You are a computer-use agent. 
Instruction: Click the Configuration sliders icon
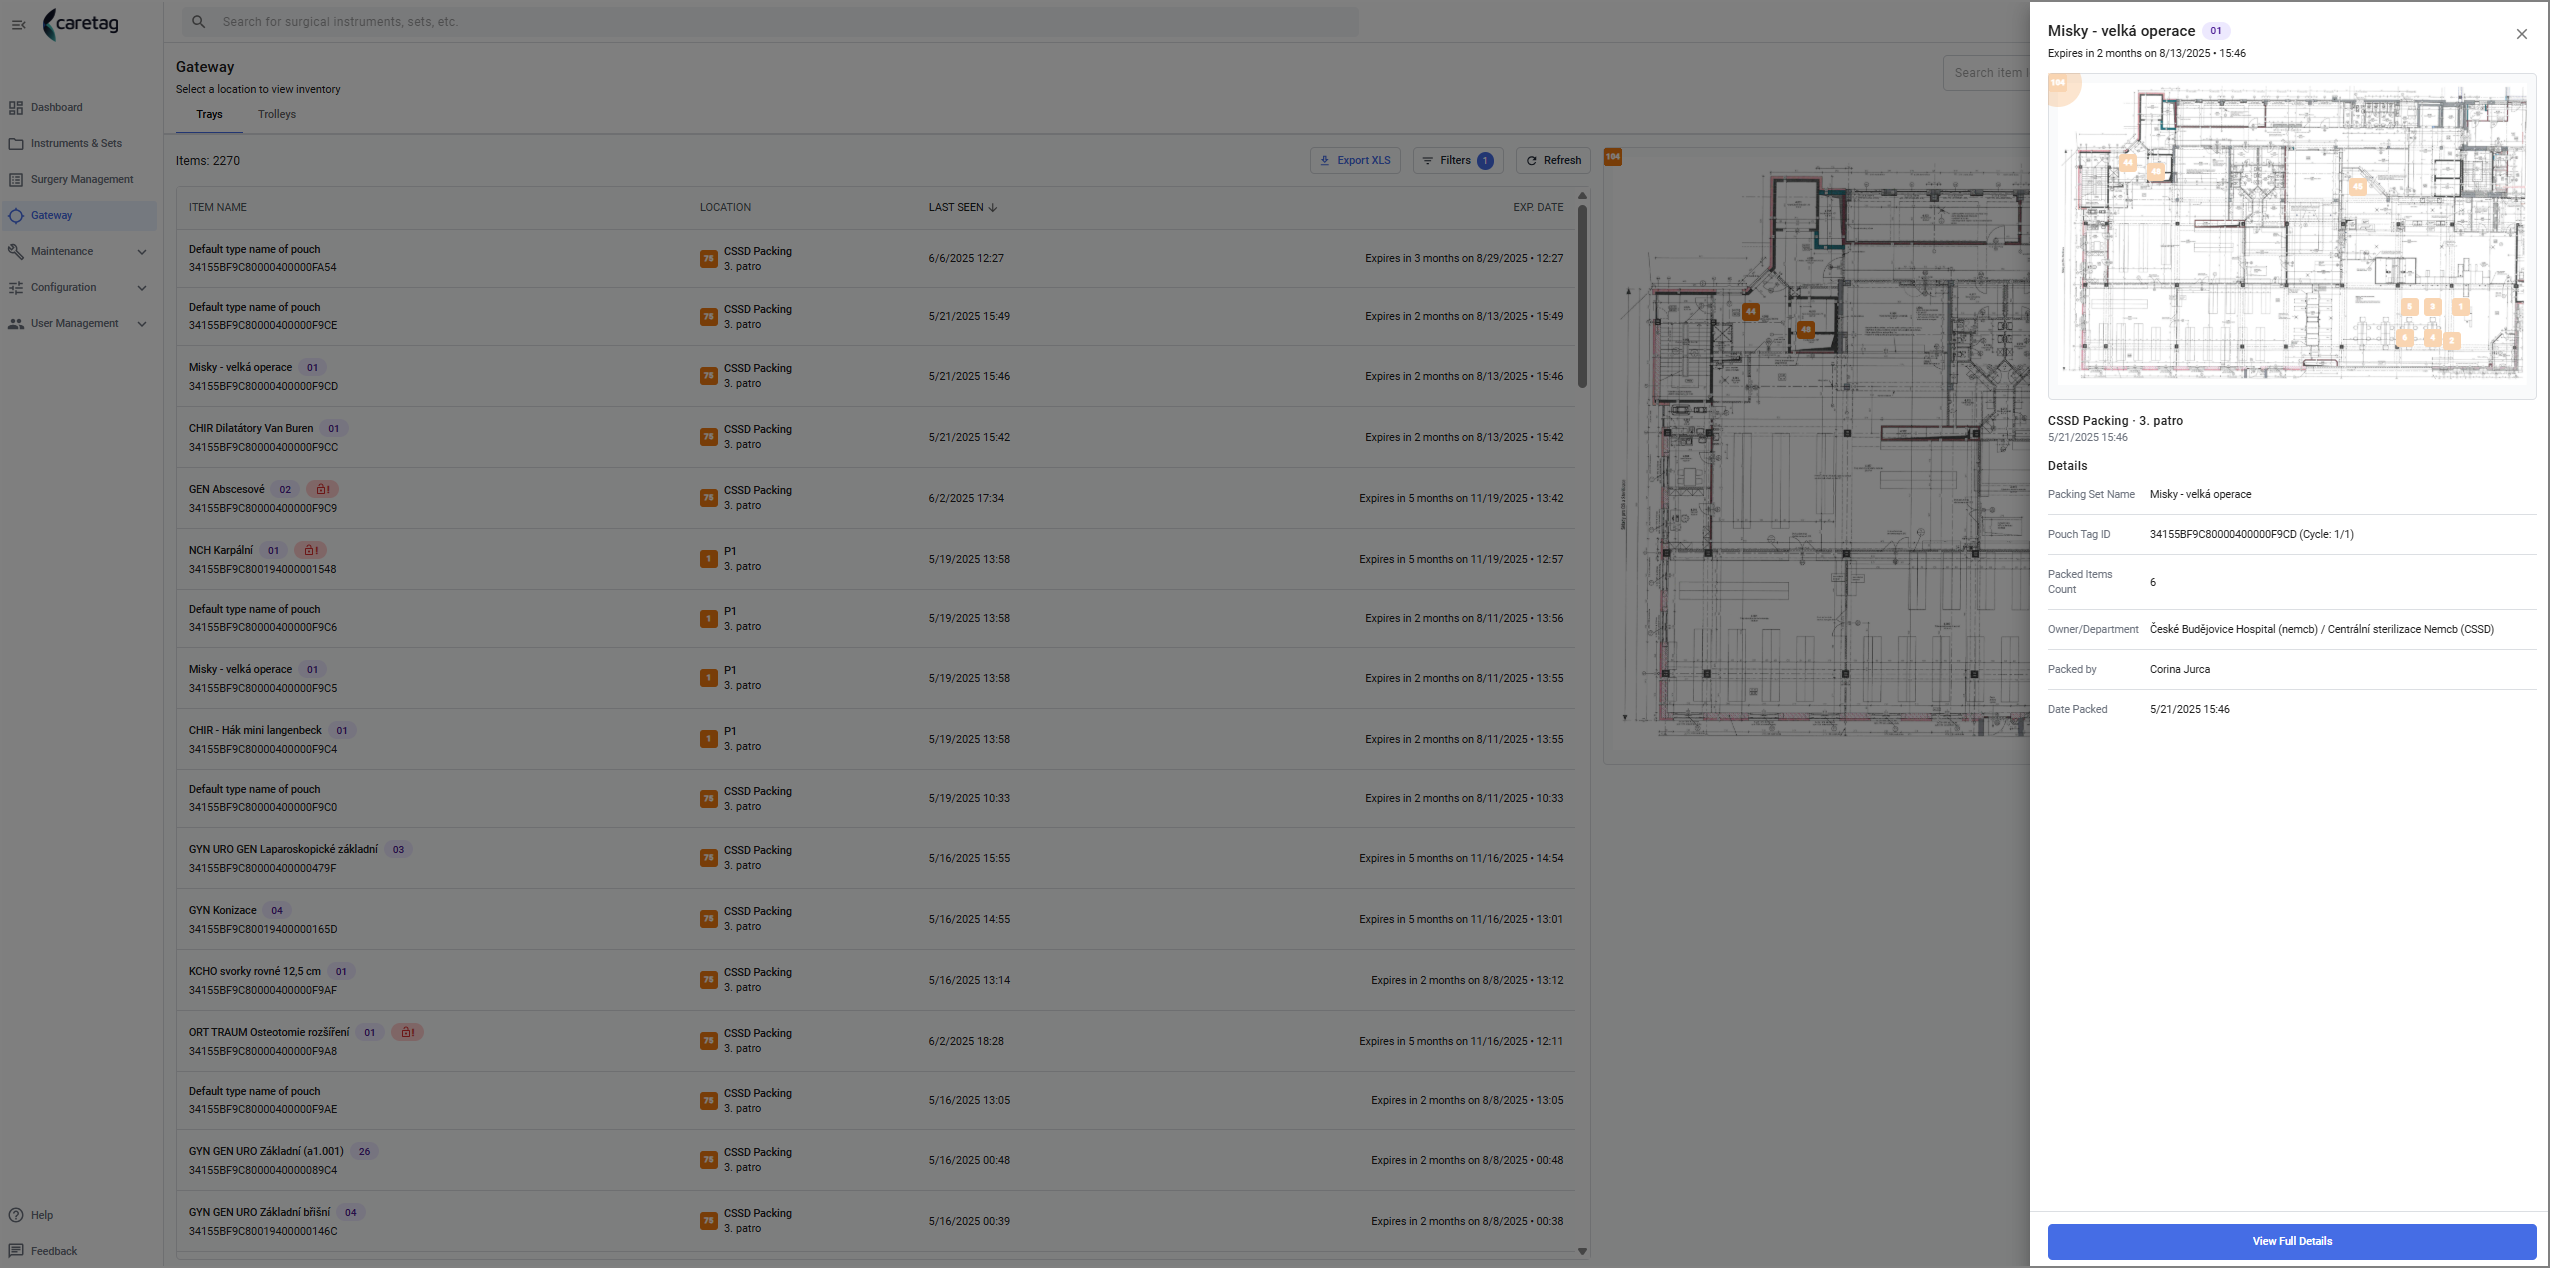[16, 287]
